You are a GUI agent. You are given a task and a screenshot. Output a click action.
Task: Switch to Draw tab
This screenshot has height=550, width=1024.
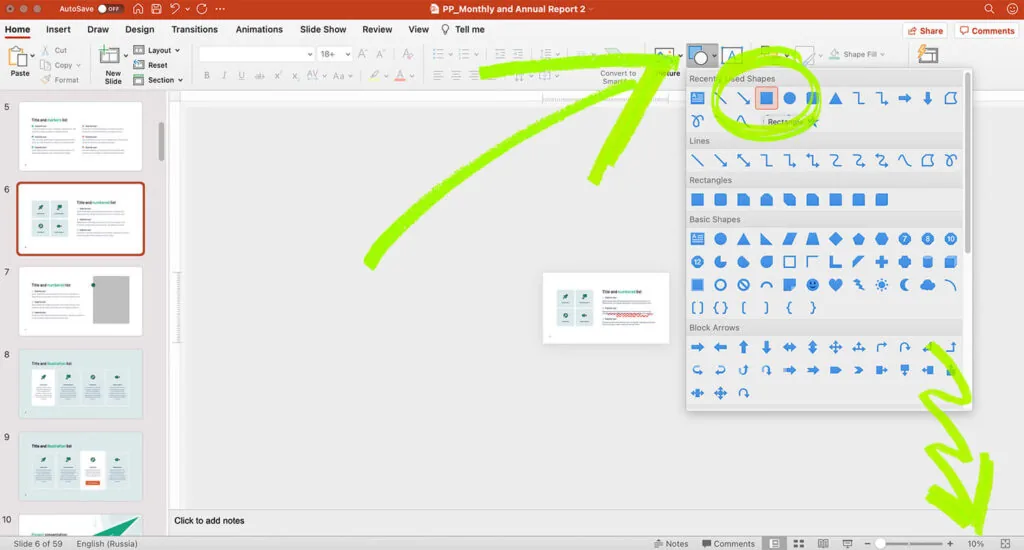point(98,29)
